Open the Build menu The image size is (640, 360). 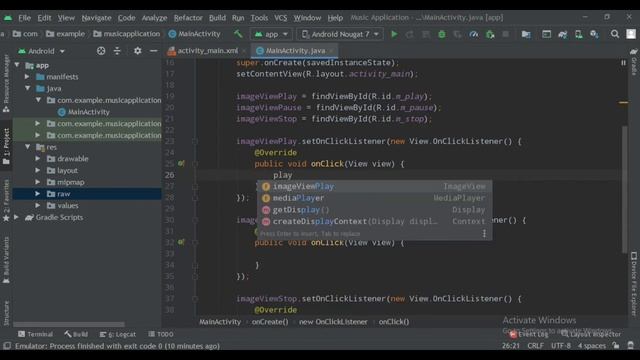point(217,18)
